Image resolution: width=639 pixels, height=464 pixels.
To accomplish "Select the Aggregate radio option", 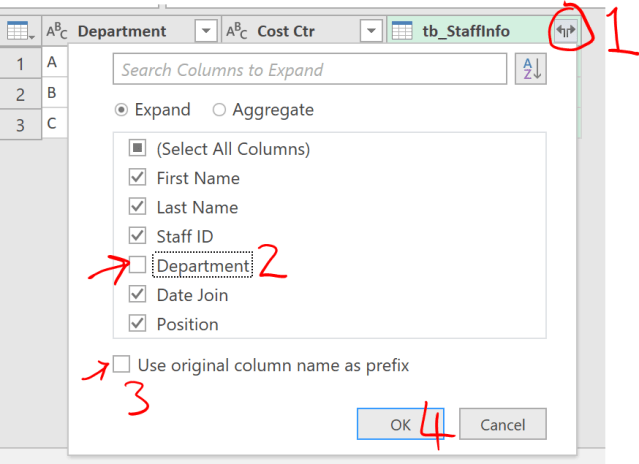I will (x=219, y=110).
